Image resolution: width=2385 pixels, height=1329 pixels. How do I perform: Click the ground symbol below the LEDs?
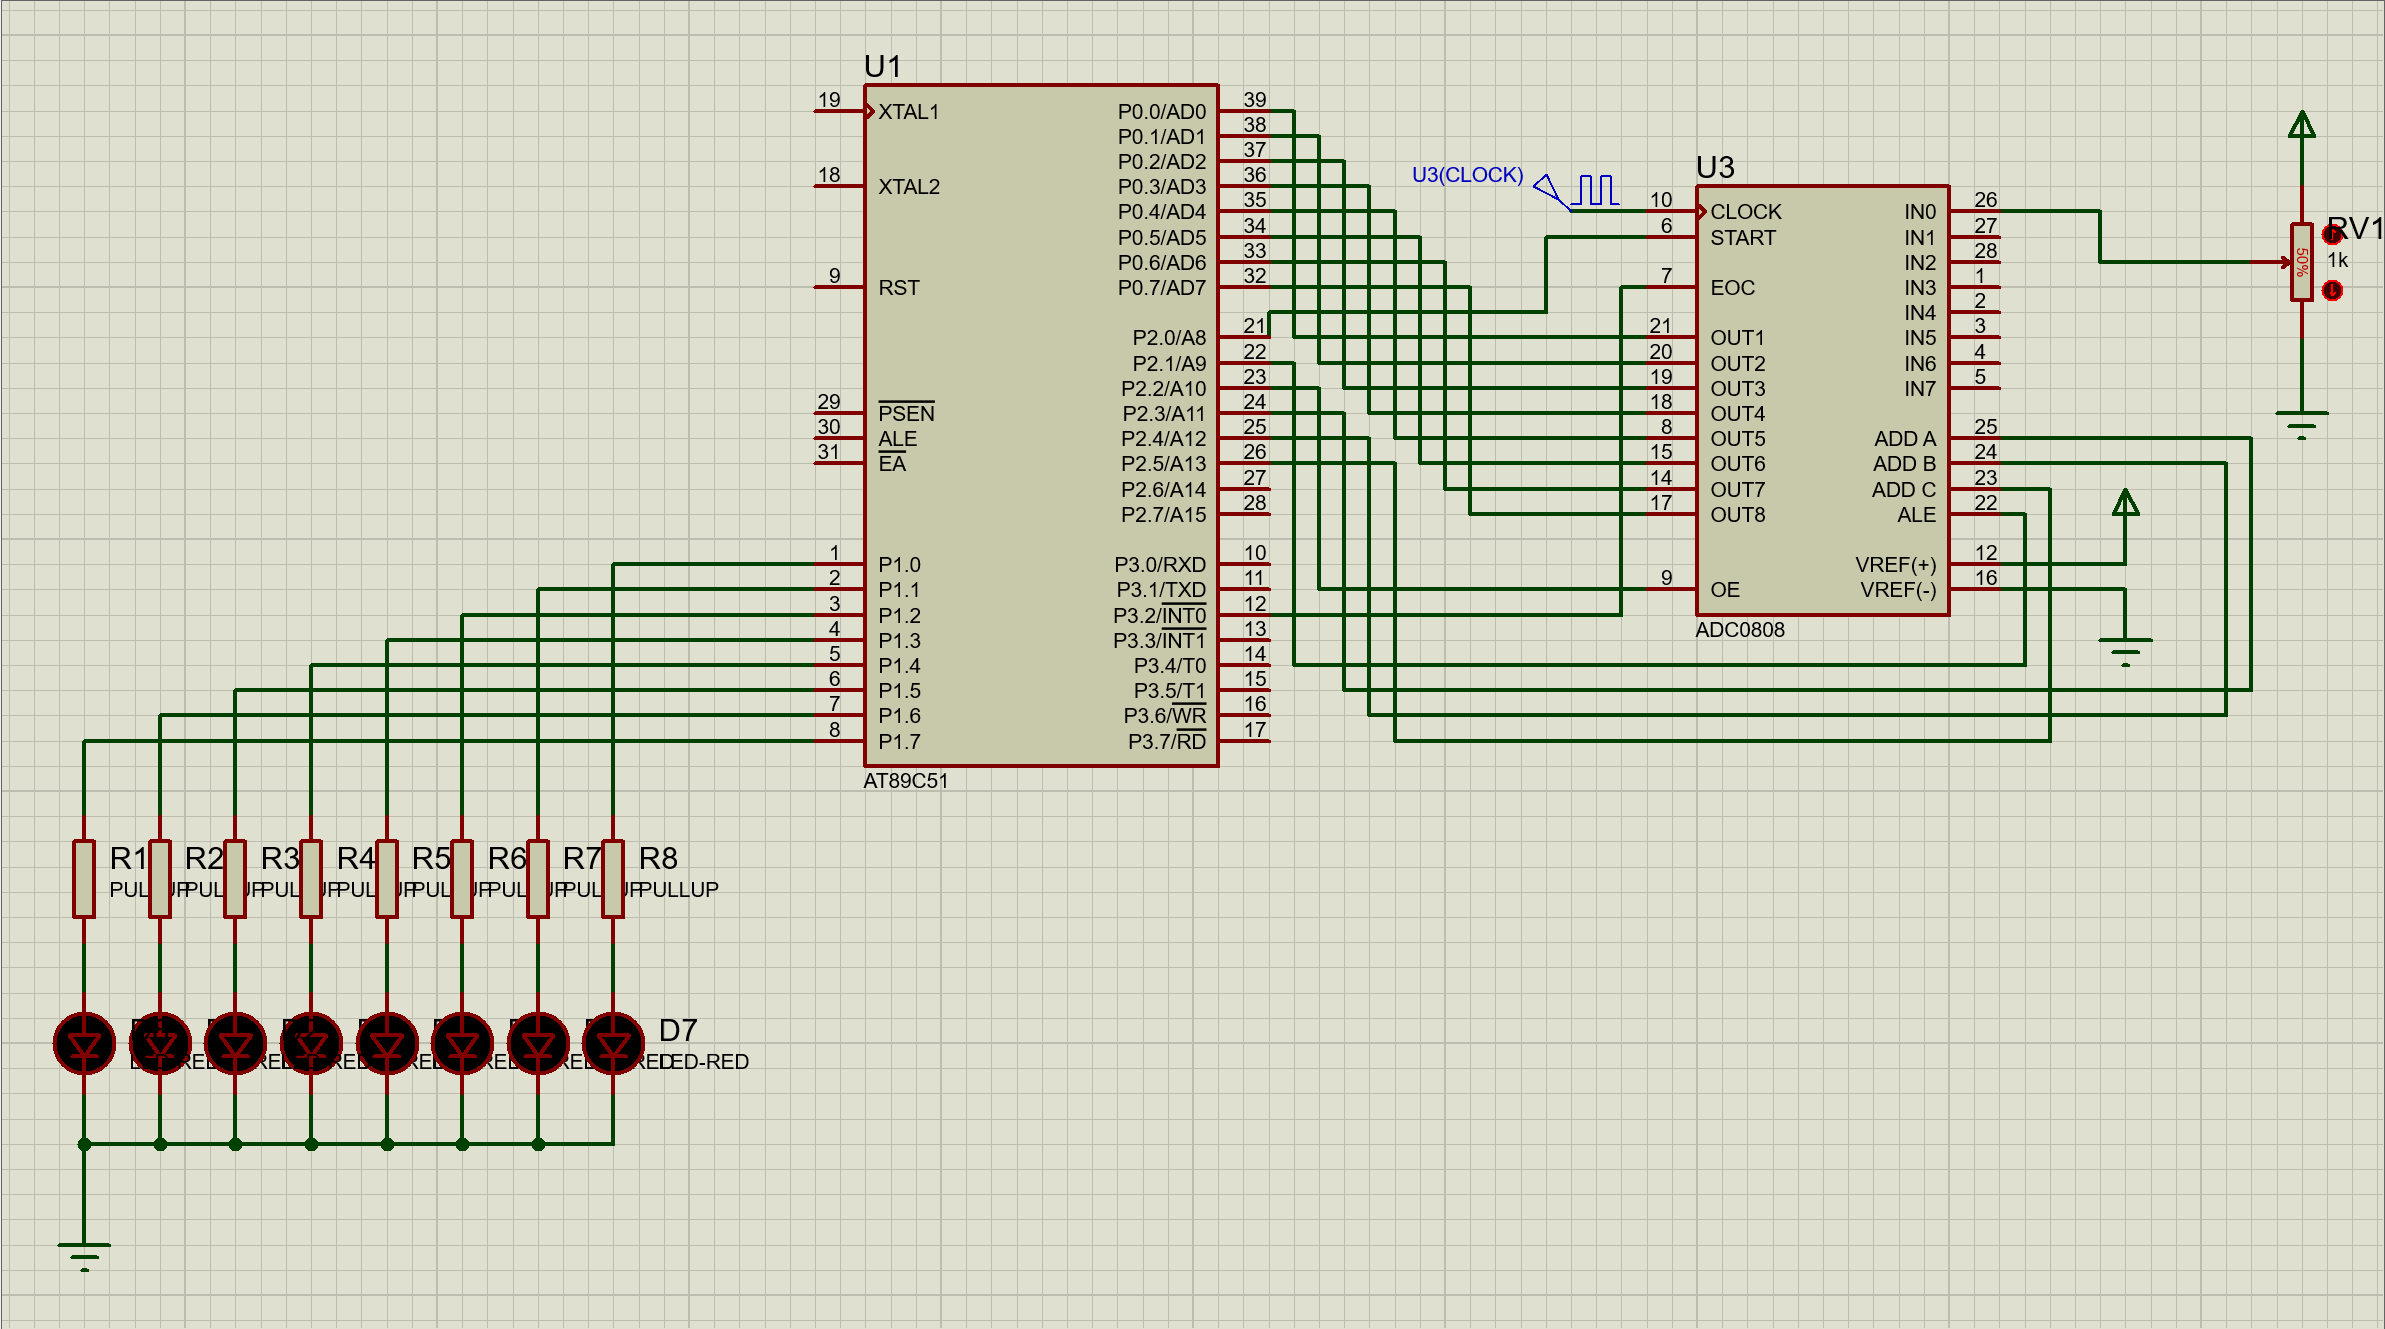point(84,1254)
